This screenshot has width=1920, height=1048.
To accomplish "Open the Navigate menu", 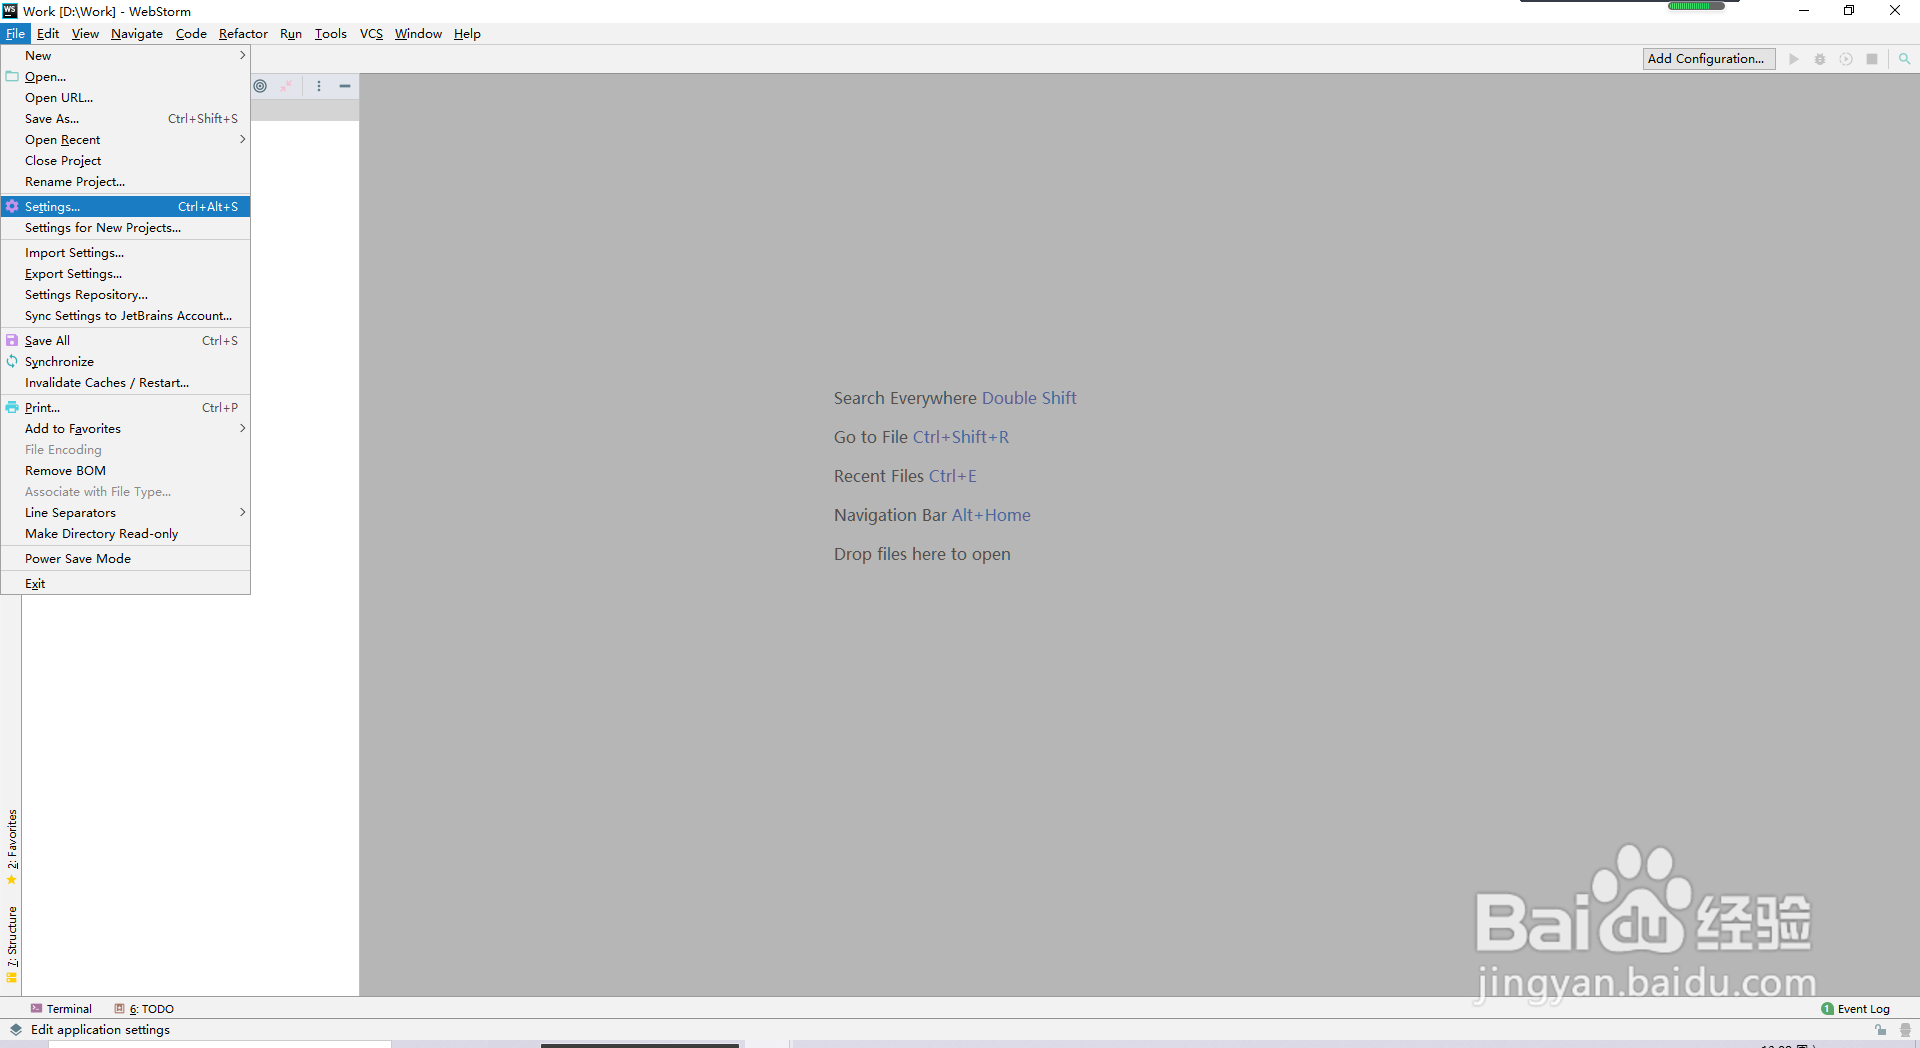I will 137,34.
